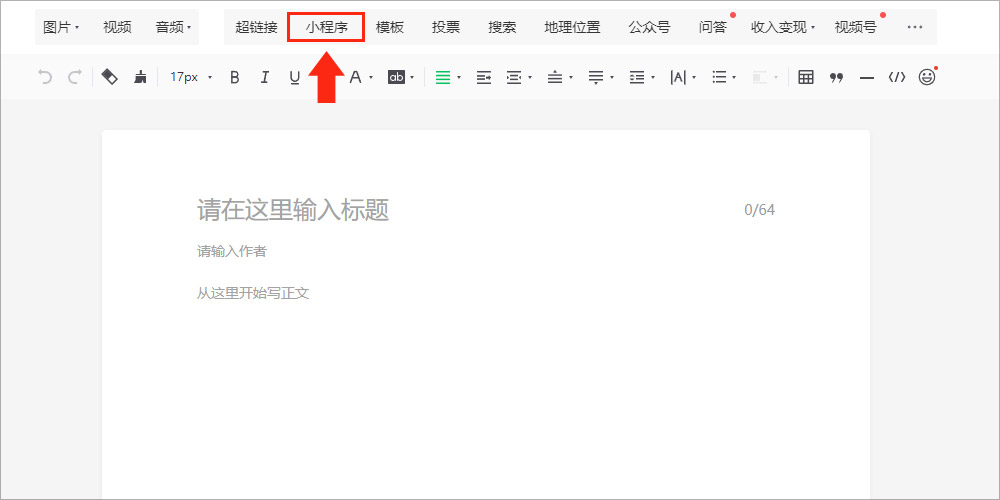Viewport: 1000px width, 500px height.
Task: Click 小程序 to insert mini program
Action: [x=326, y=27]
